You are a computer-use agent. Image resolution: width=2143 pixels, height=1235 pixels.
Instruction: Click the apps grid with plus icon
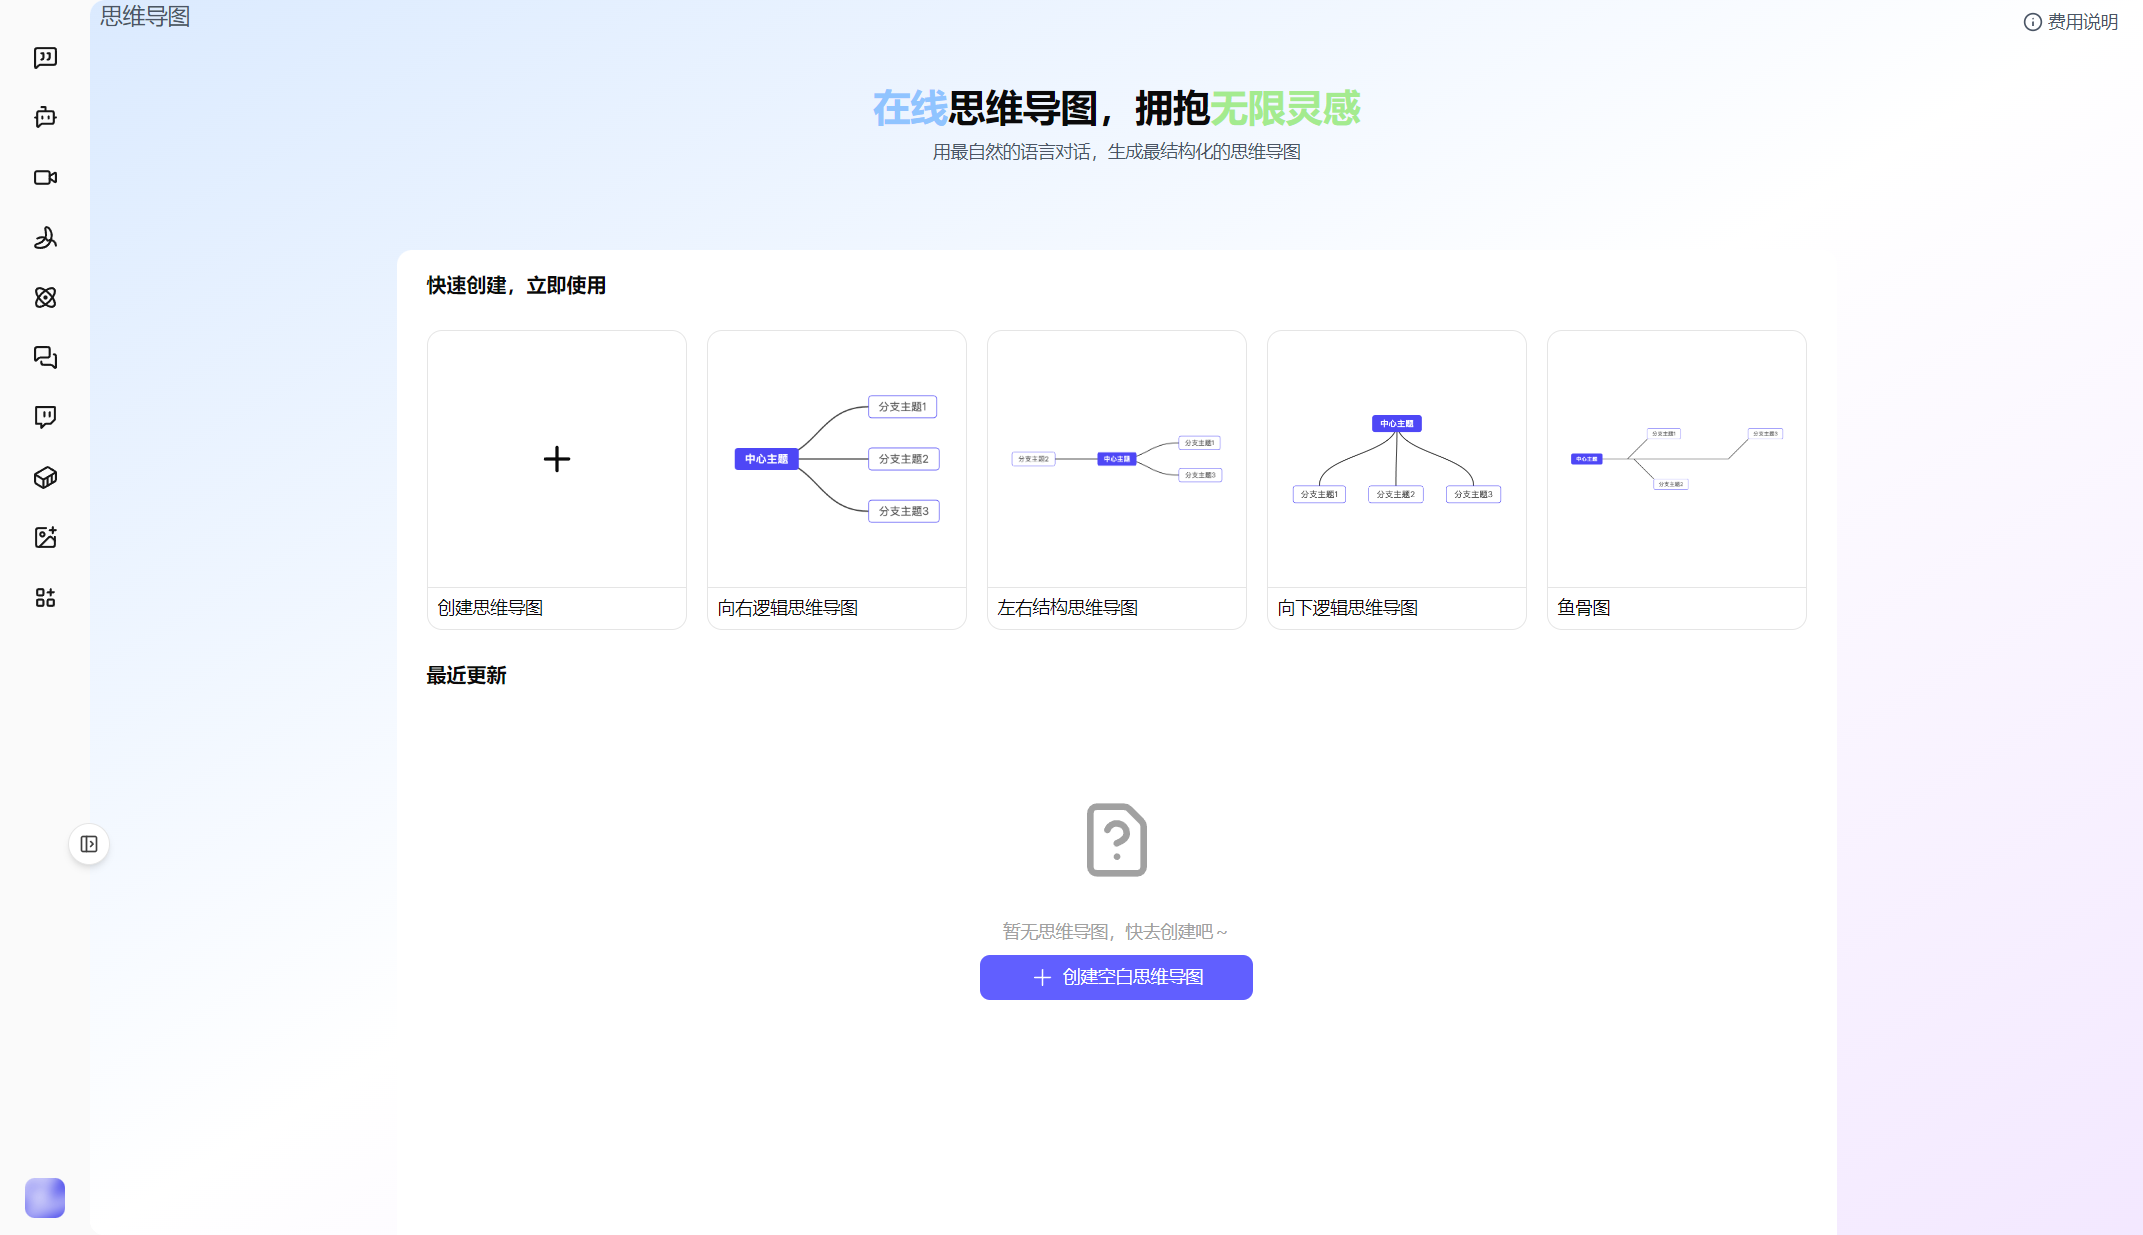[44, 597]
